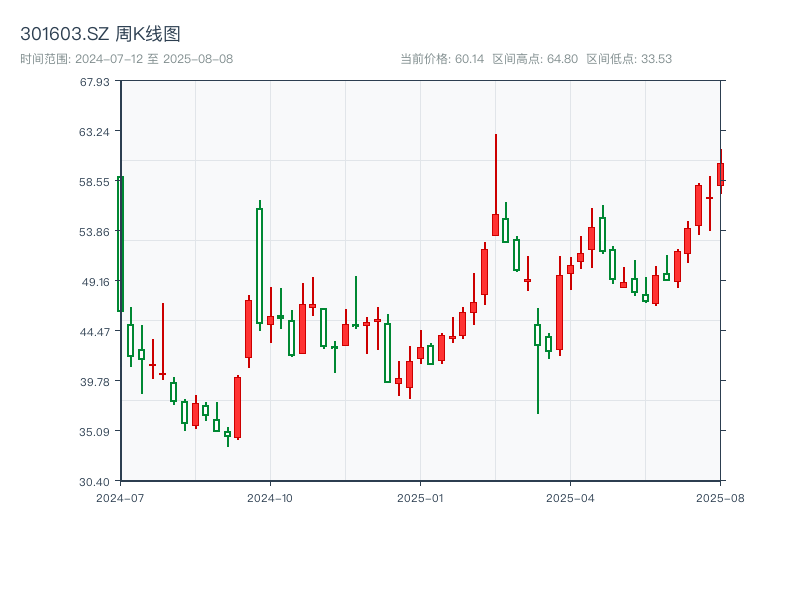This screenshot has height=600, width=800.
Task: Select the tall green candle before 2024-10
Action: click(260, 266)
